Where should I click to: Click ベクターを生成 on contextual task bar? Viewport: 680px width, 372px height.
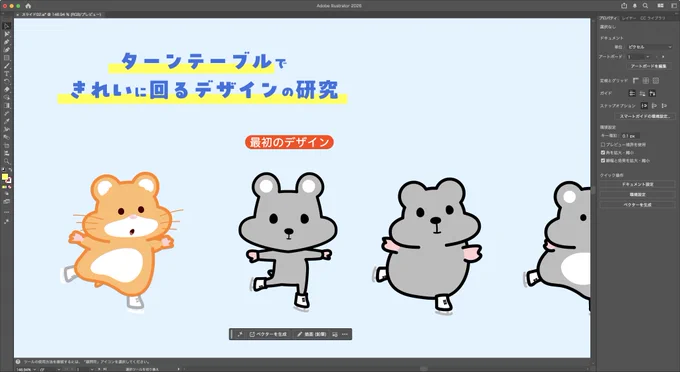coord(268,334)
